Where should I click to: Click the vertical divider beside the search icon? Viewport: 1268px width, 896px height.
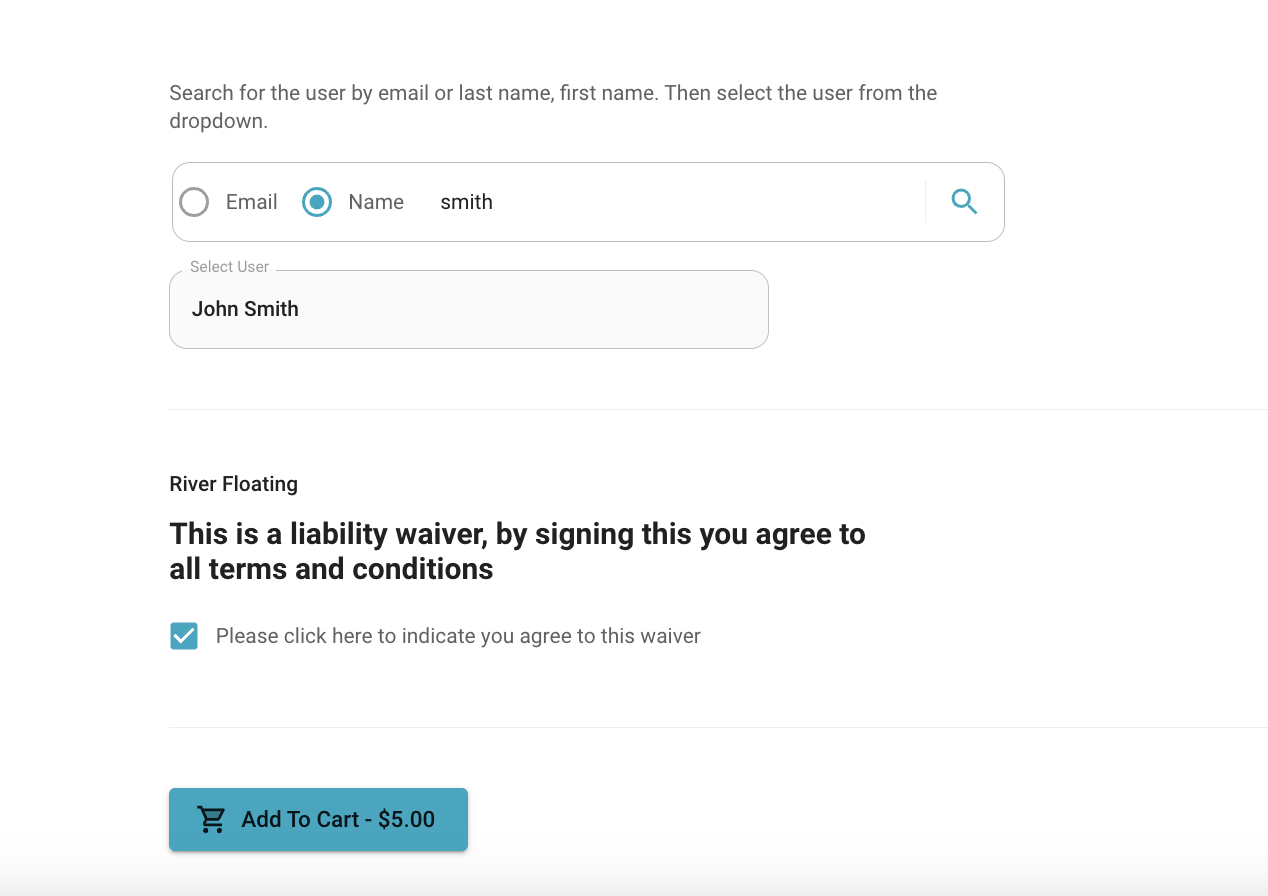pyautogui.click(x=925, y=202)
